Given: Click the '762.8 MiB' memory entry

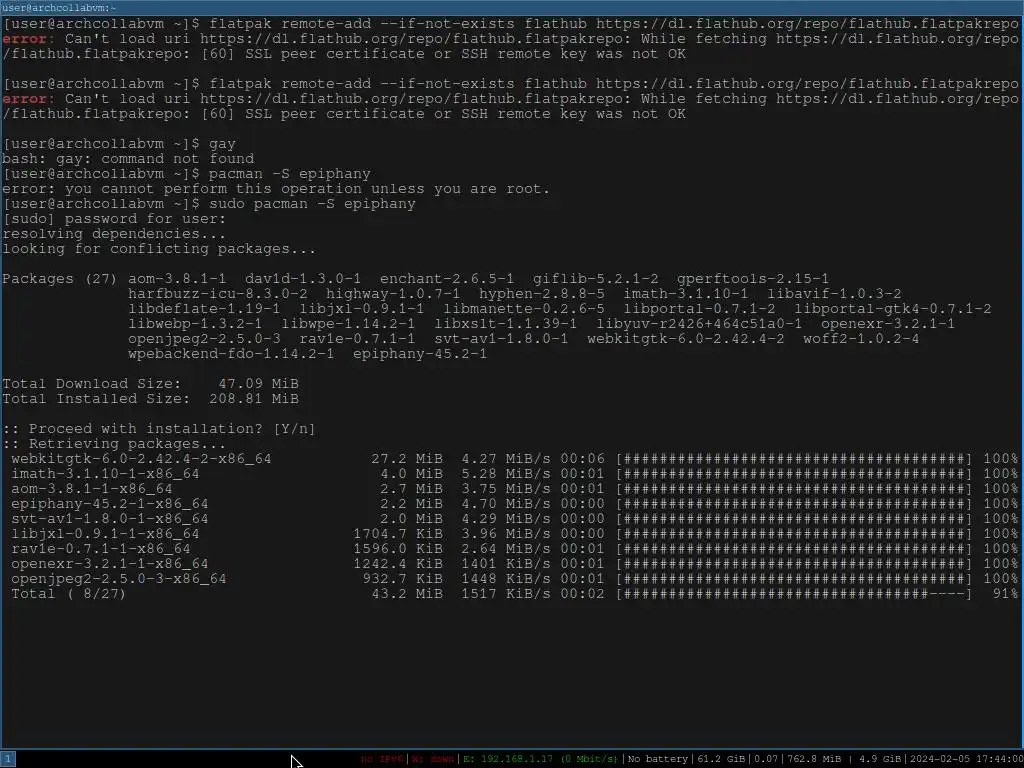Looking at the screenshot, I should pyautogui.click(x=814, y=759).
